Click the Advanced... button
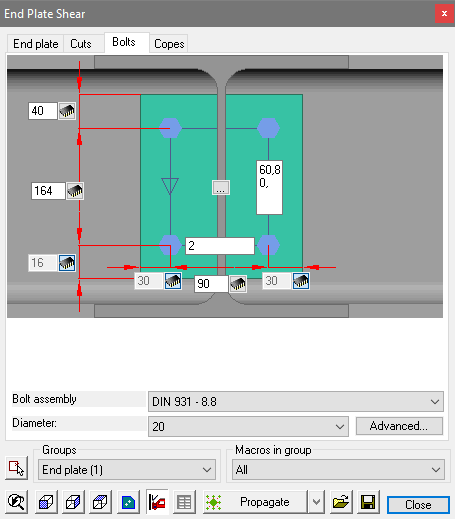This screenshot has height=519, width=455. point(399,426)
